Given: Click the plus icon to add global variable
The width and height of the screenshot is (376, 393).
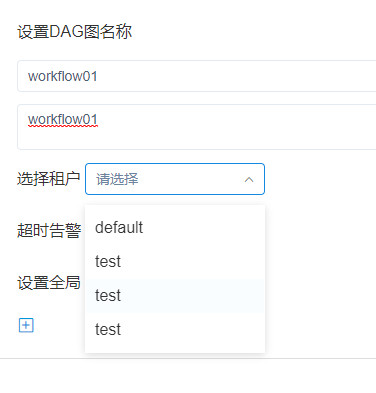Looking at the screenshot, I should pos(26,325).
